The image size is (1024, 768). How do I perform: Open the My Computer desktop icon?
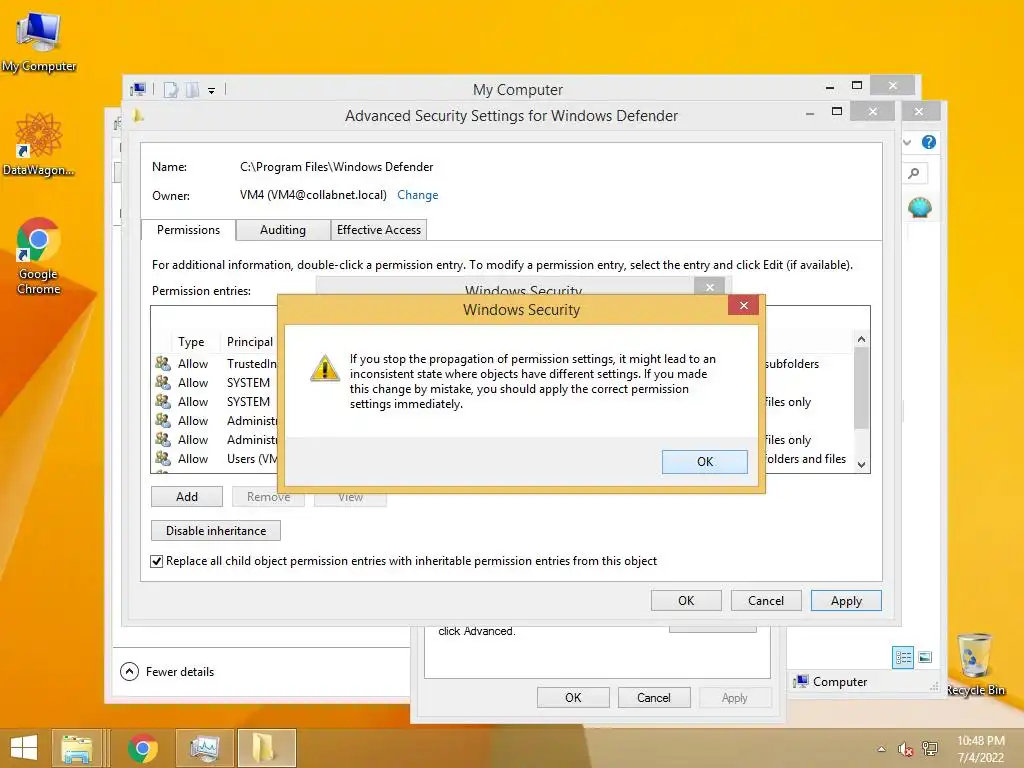pos(39,41)
